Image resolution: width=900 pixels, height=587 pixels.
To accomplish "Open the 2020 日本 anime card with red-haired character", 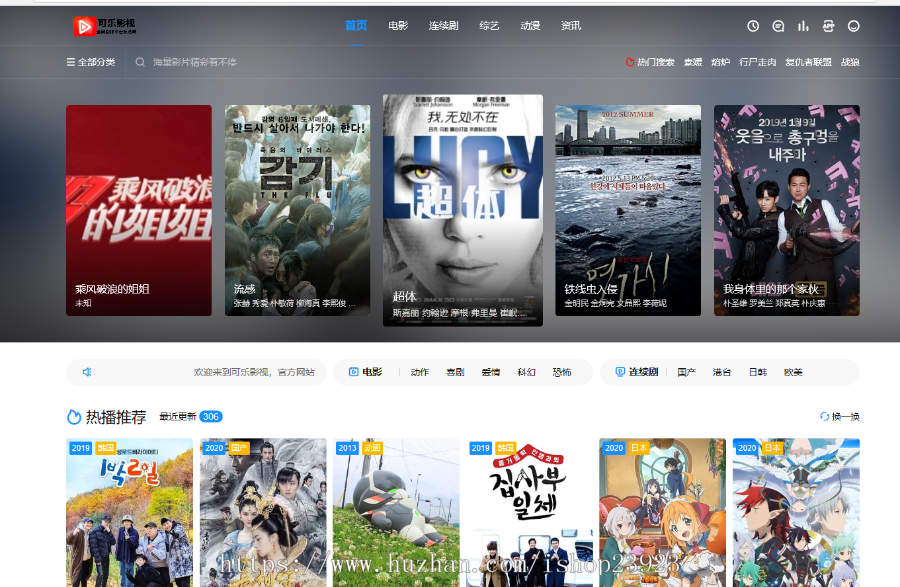I will (796, 513).
